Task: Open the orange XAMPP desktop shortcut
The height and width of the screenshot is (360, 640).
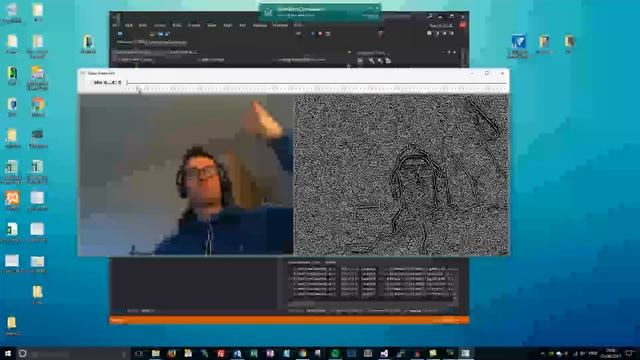Action: pyautogui.click(x=12, y=201)
